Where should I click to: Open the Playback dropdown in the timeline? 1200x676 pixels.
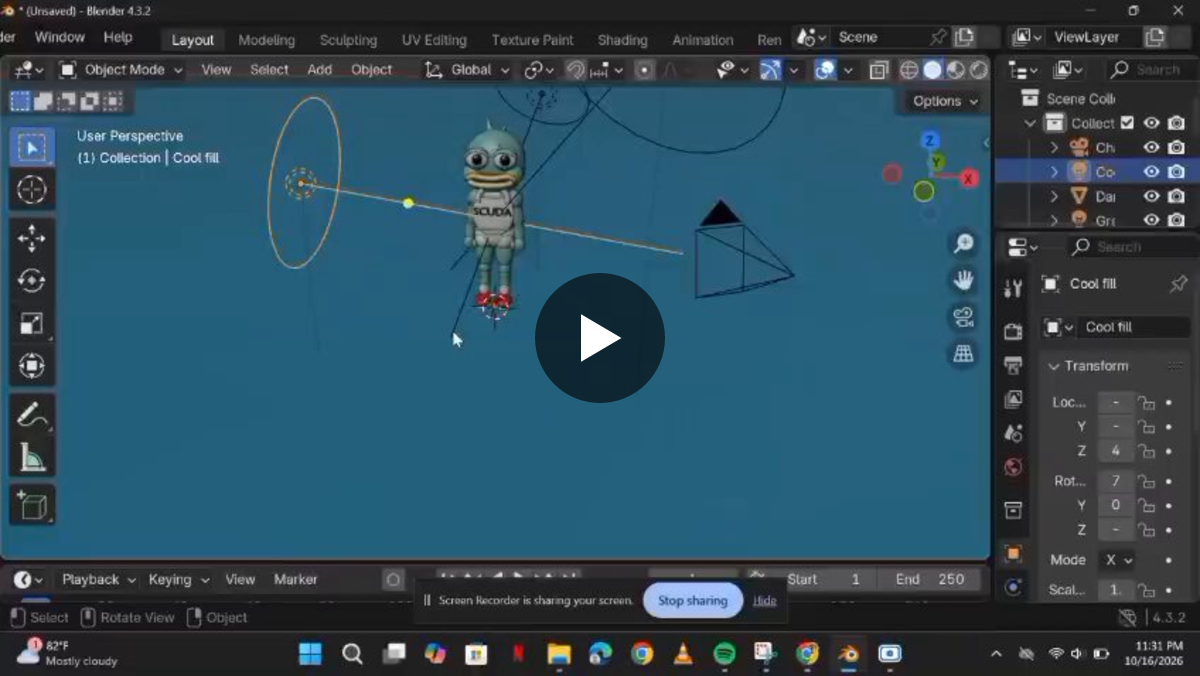98,579
